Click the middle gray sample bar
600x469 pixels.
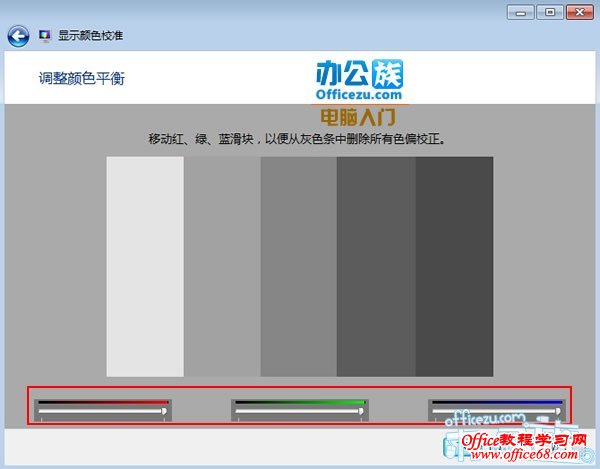click(x=299, y=267)
